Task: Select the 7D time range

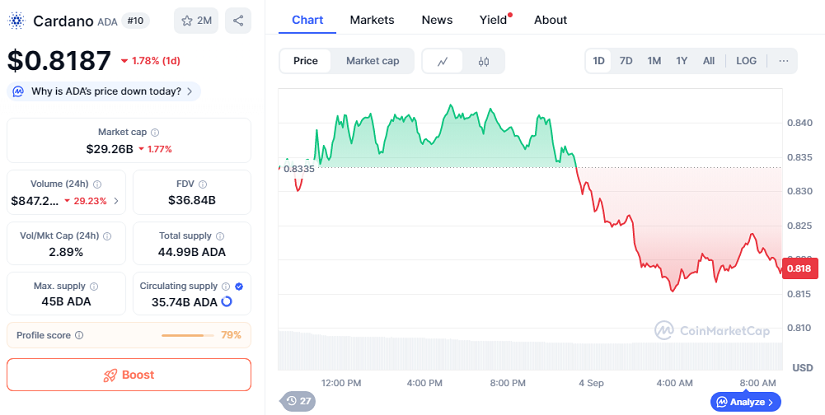Action: coord(626,61)
